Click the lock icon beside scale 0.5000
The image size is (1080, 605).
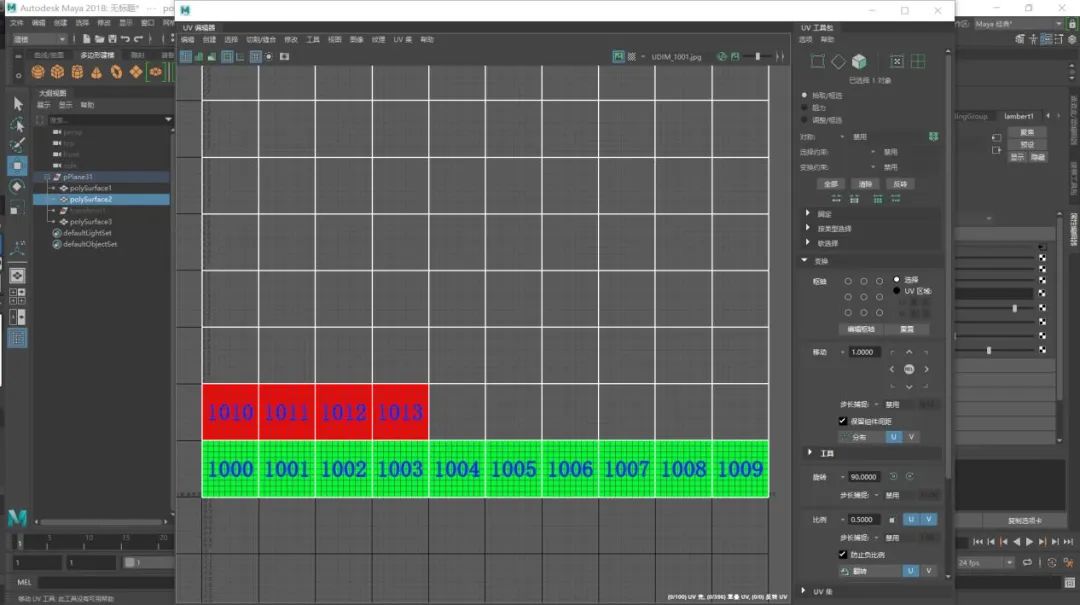(892, 520)
